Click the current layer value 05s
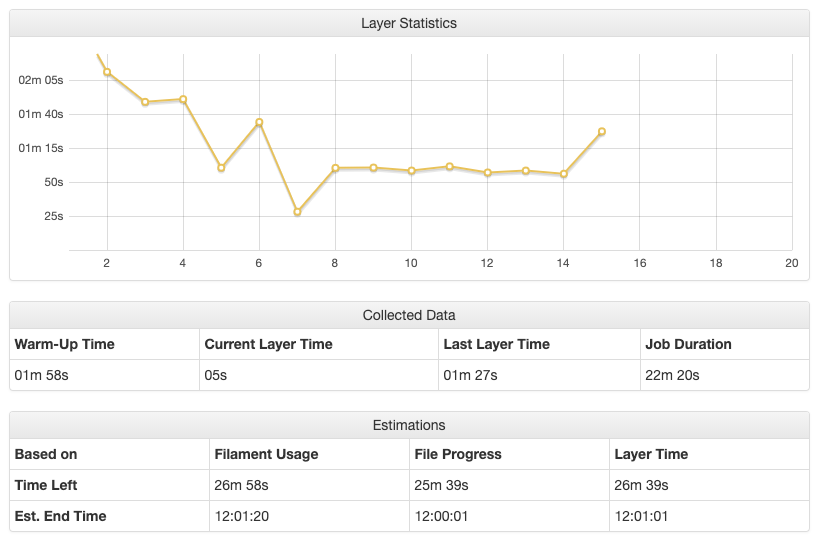818x539 pixels. (x=215, y=375)
